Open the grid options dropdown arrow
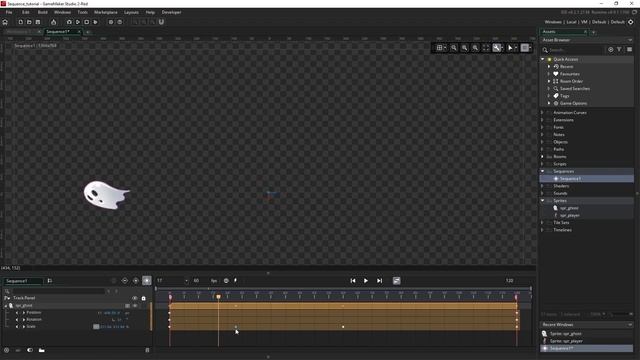Screen dimensions: 640x360 pos(445,48)
